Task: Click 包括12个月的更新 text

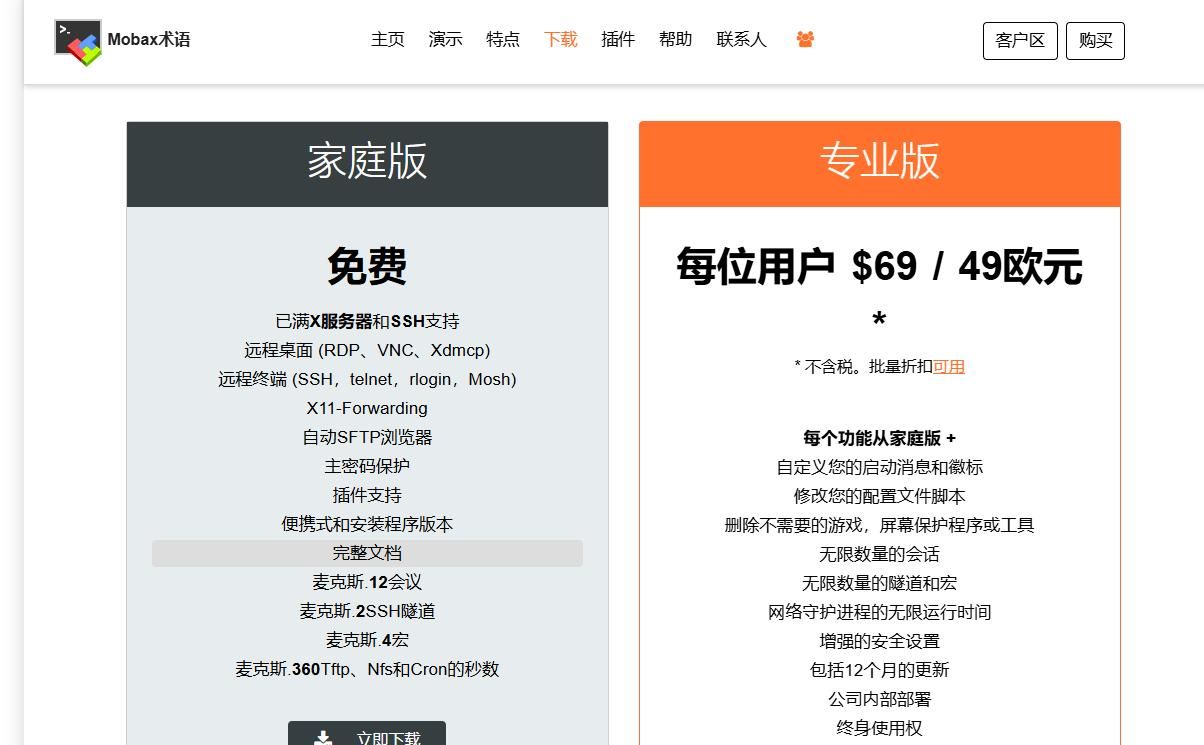Action: (x=880, y=670)
